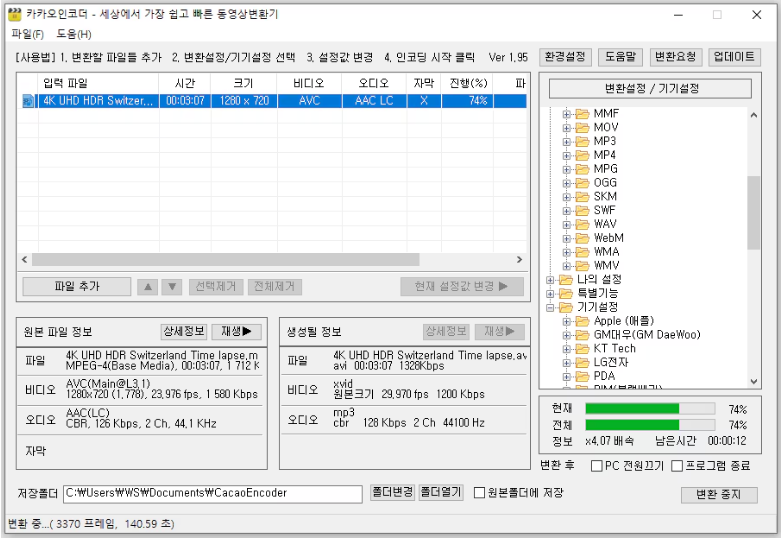Click the video file icon in list row

[x=28, y=101]
